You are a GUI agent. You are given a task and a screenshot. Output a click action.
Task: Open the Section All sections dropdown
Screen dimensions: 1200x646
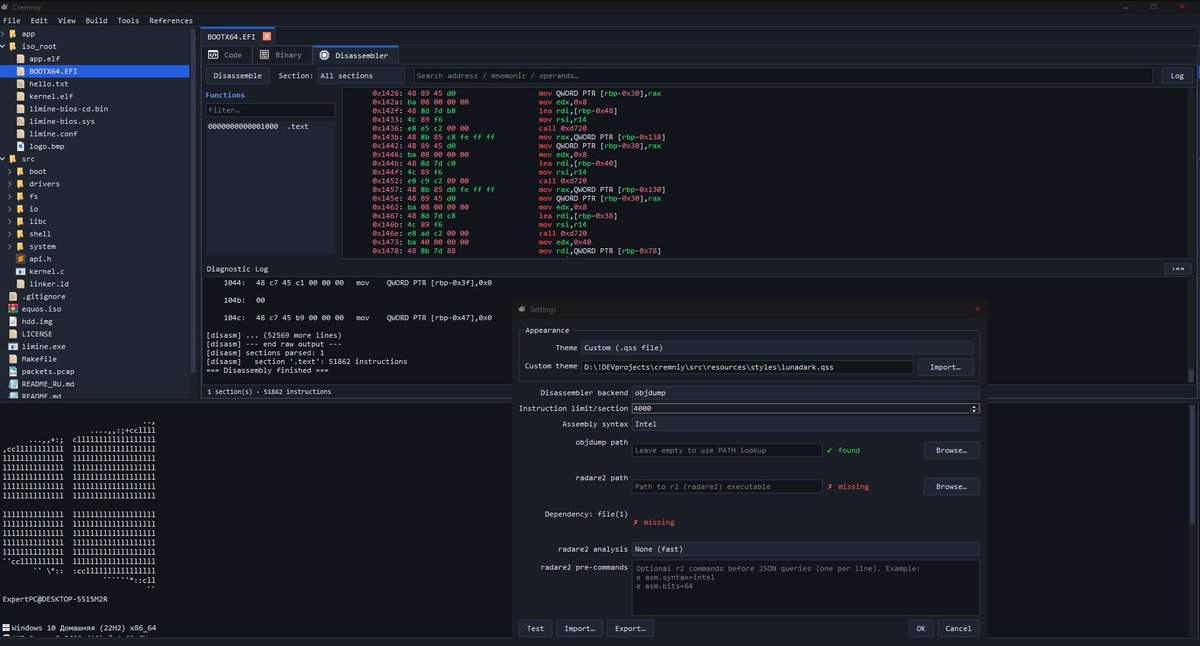[x=360, y=76]
